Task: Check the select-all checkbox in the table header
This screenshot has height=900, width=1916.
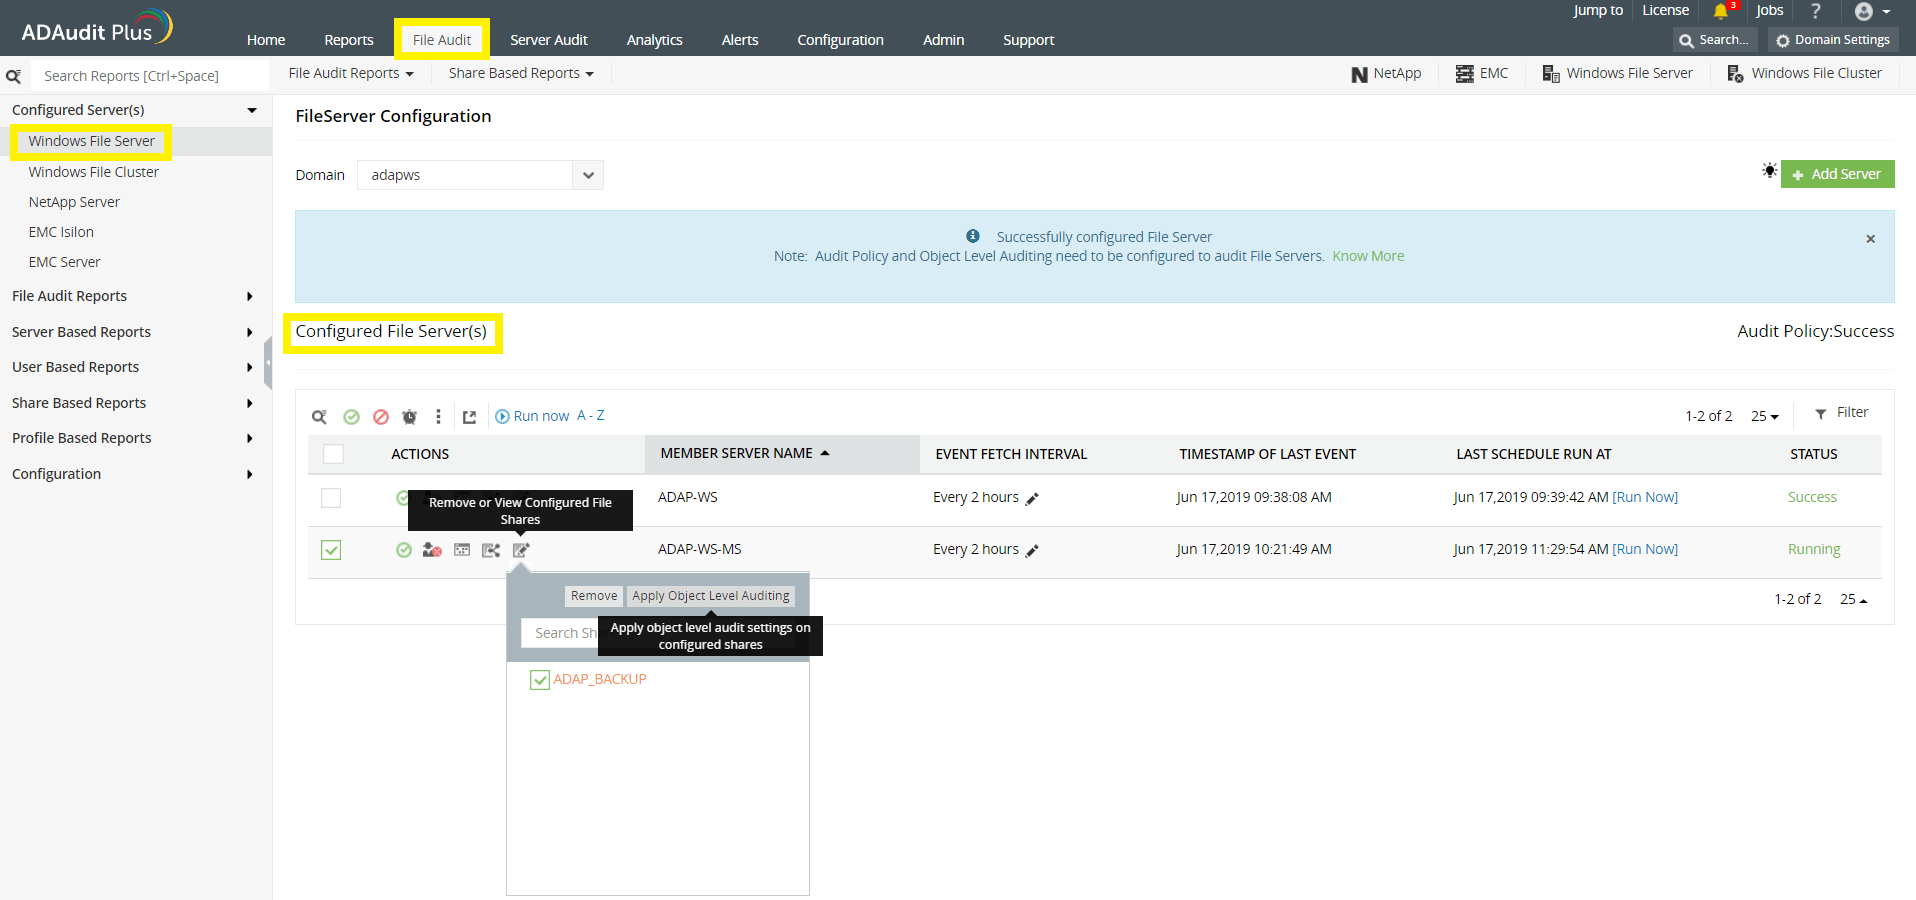Action: [333, 453]
